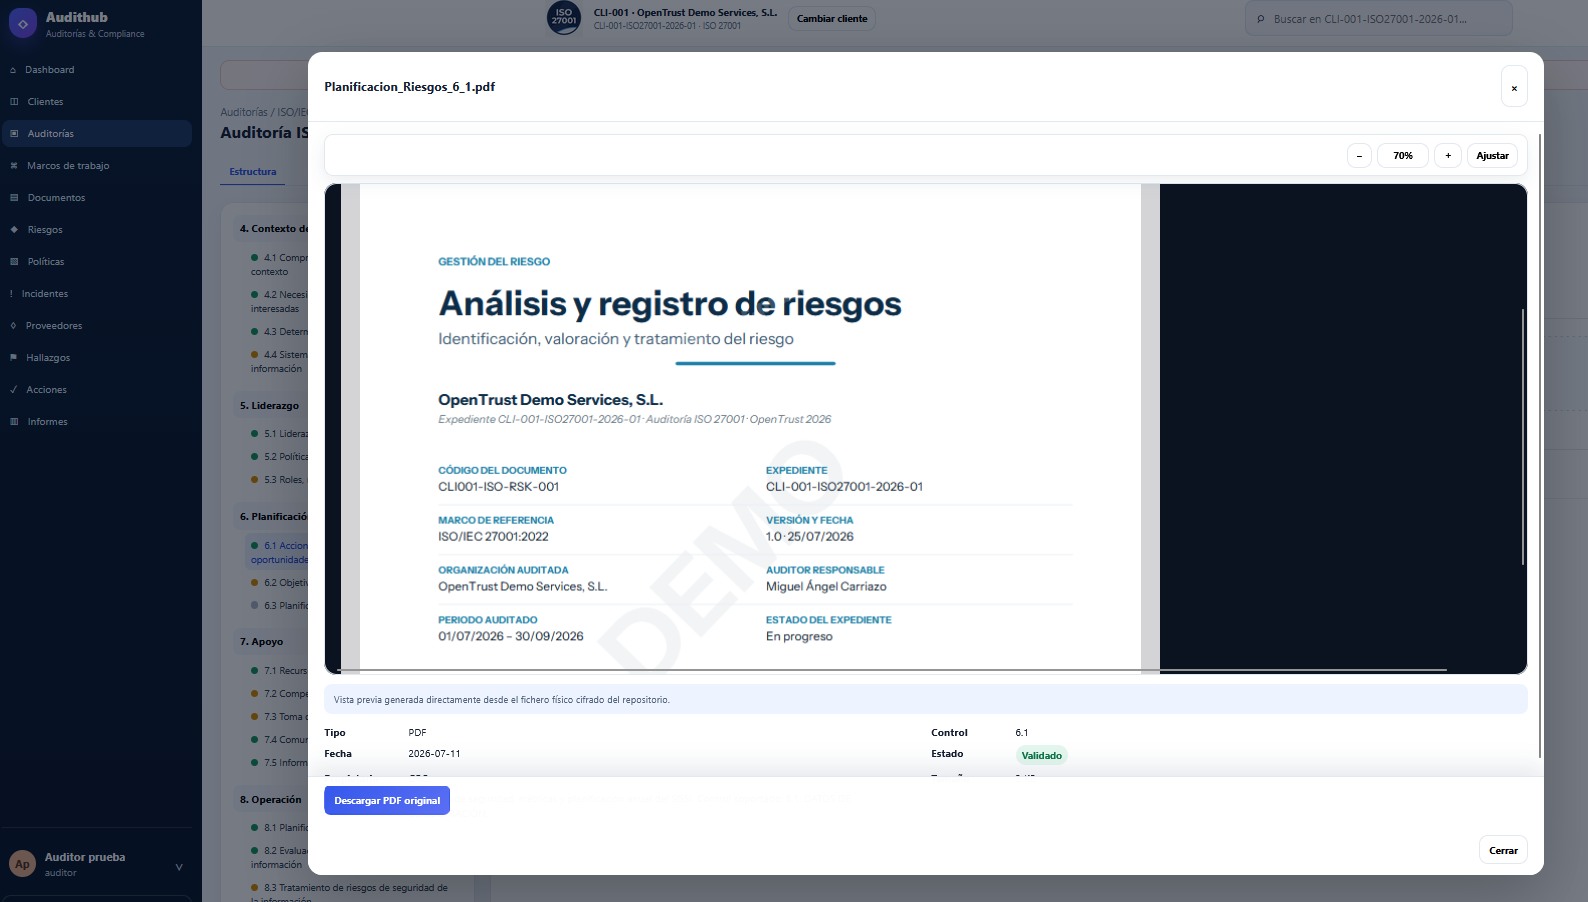This screenshot has height=902, width=1588.
Task: Switch to the Estructura tab
Action: pos(253,172)
